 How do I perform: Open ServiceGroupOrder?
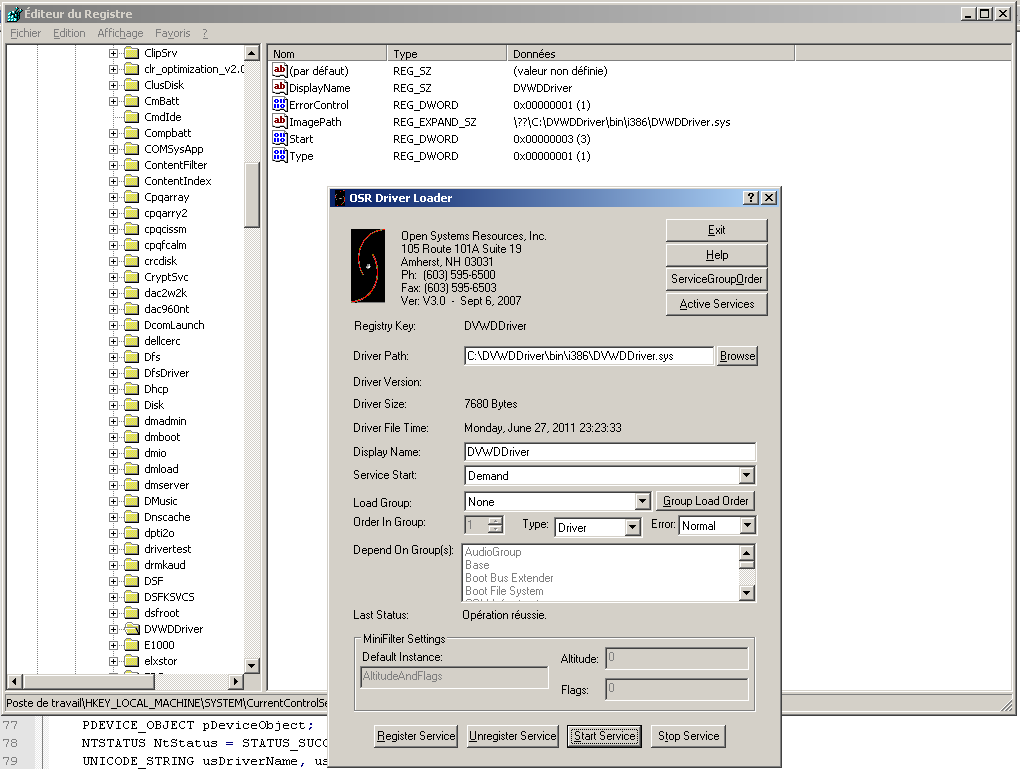pos(716,279)
